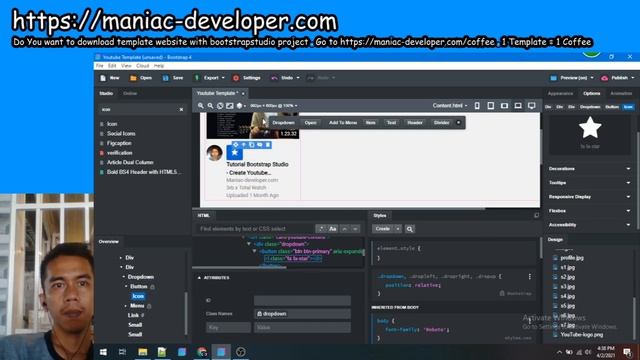Click the star icon preview in options
This screenshot has width=640, height=360.
(x=590, y=128)
